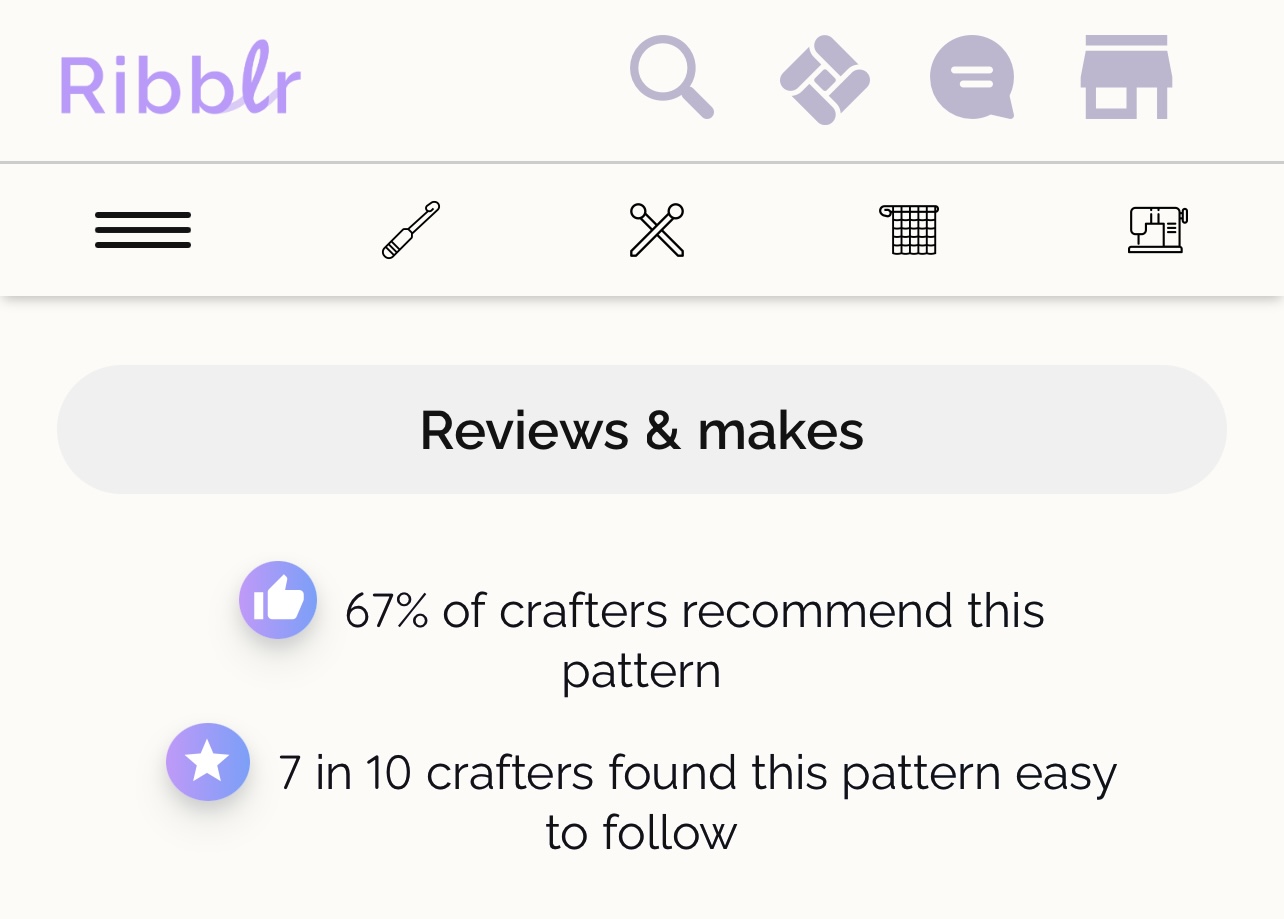This screenshot has width=1284, height=919.
Task: Open the chat speech bubble icon
Action: click(972, 77)
